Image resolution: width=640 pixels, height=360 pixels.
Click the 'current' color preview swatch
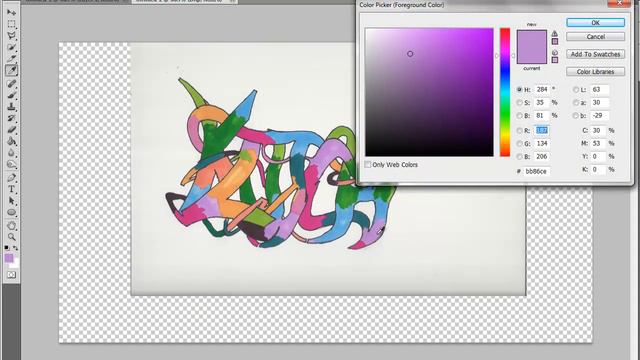tap(532, 55)
